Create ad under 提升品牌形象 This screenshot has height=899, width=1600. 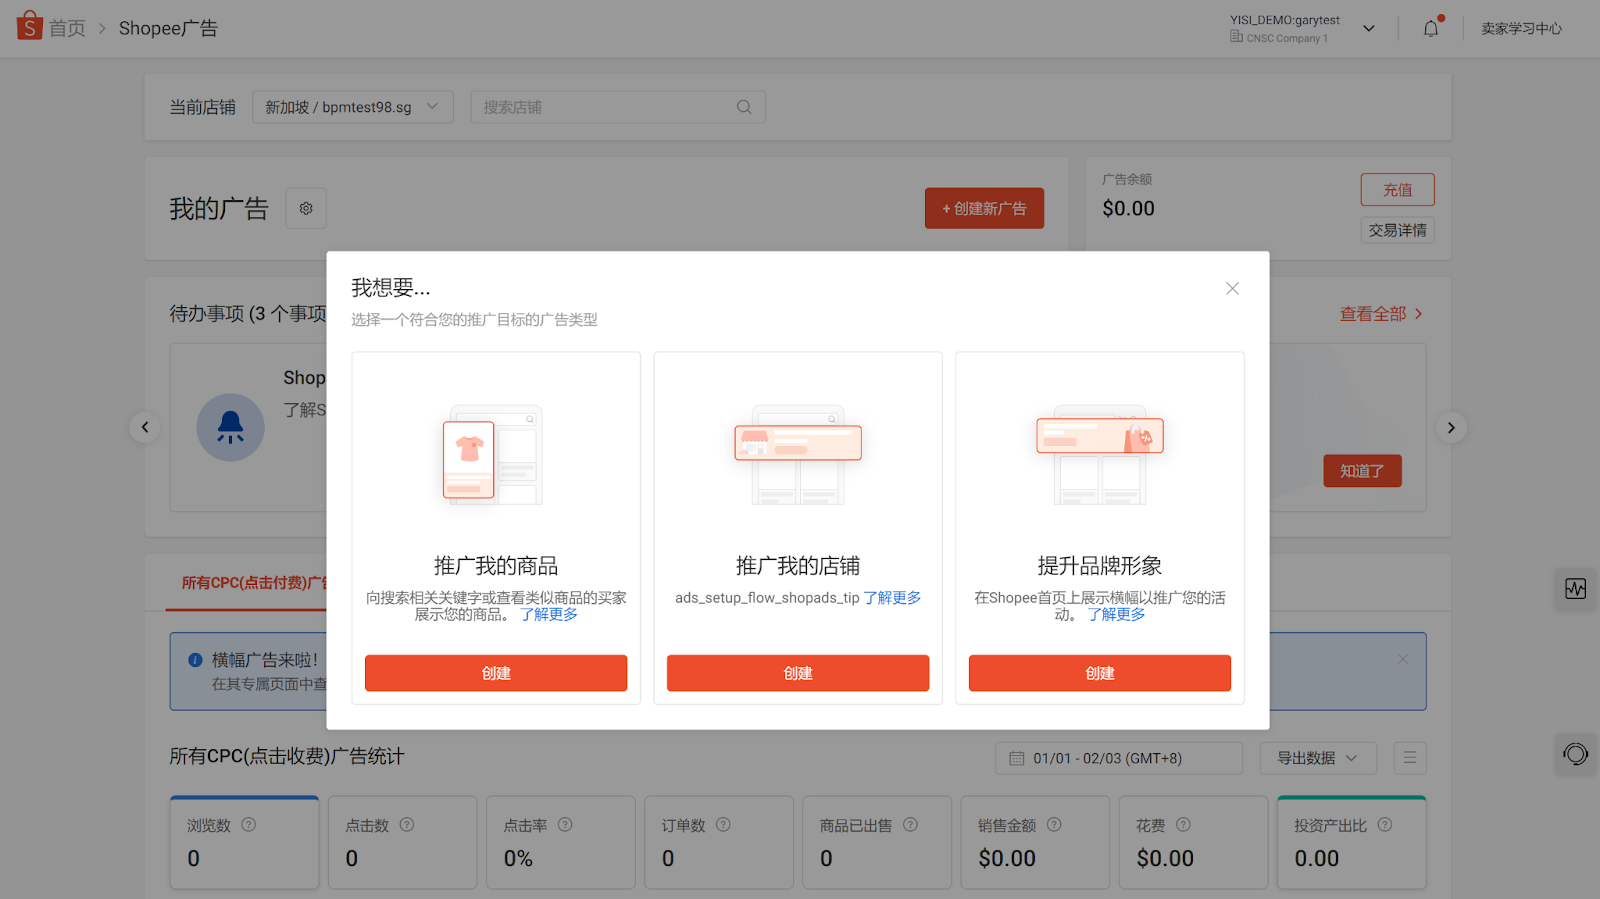tap(1100, 673)
